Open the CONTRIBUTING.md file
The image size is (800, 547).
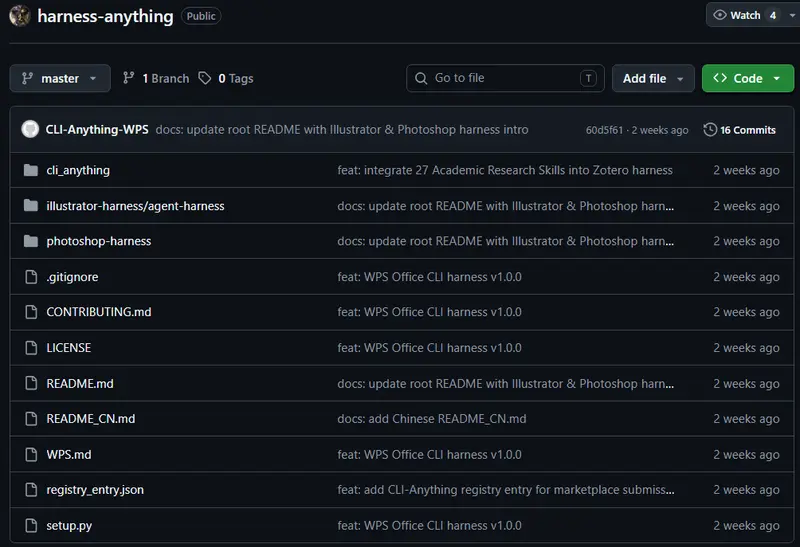pyautogui.click(x=99, y=312)
